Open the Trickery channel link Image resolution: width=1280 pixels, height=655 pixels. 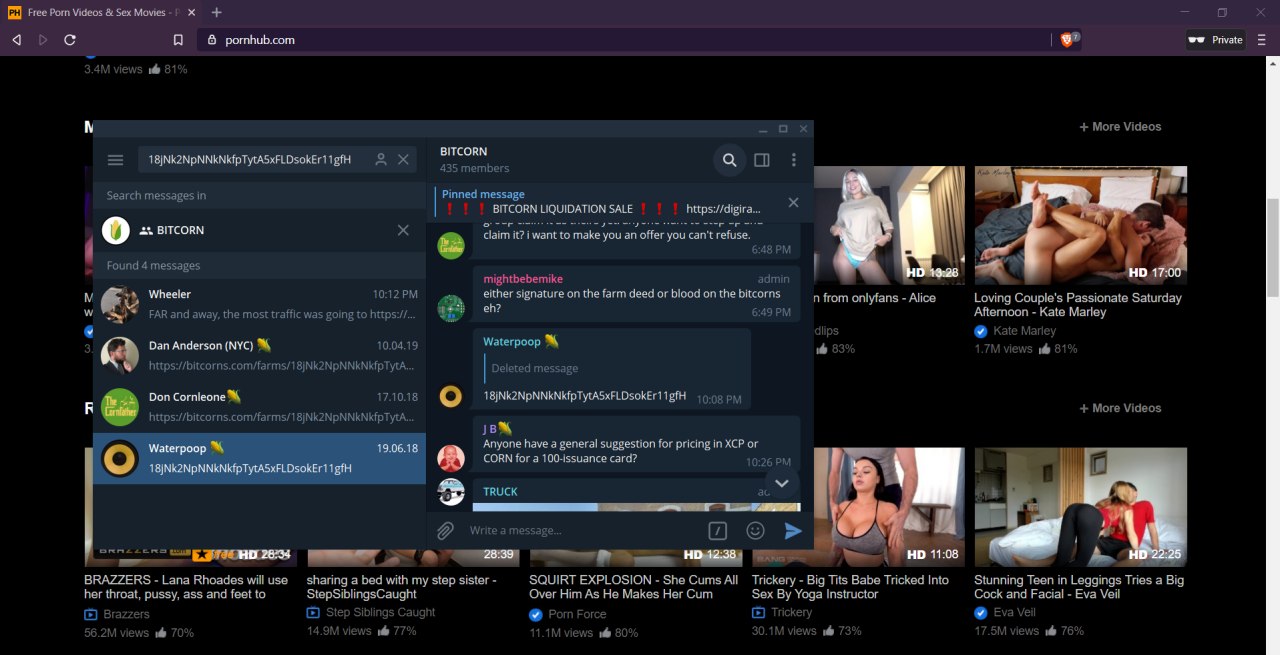click(791, 612)
